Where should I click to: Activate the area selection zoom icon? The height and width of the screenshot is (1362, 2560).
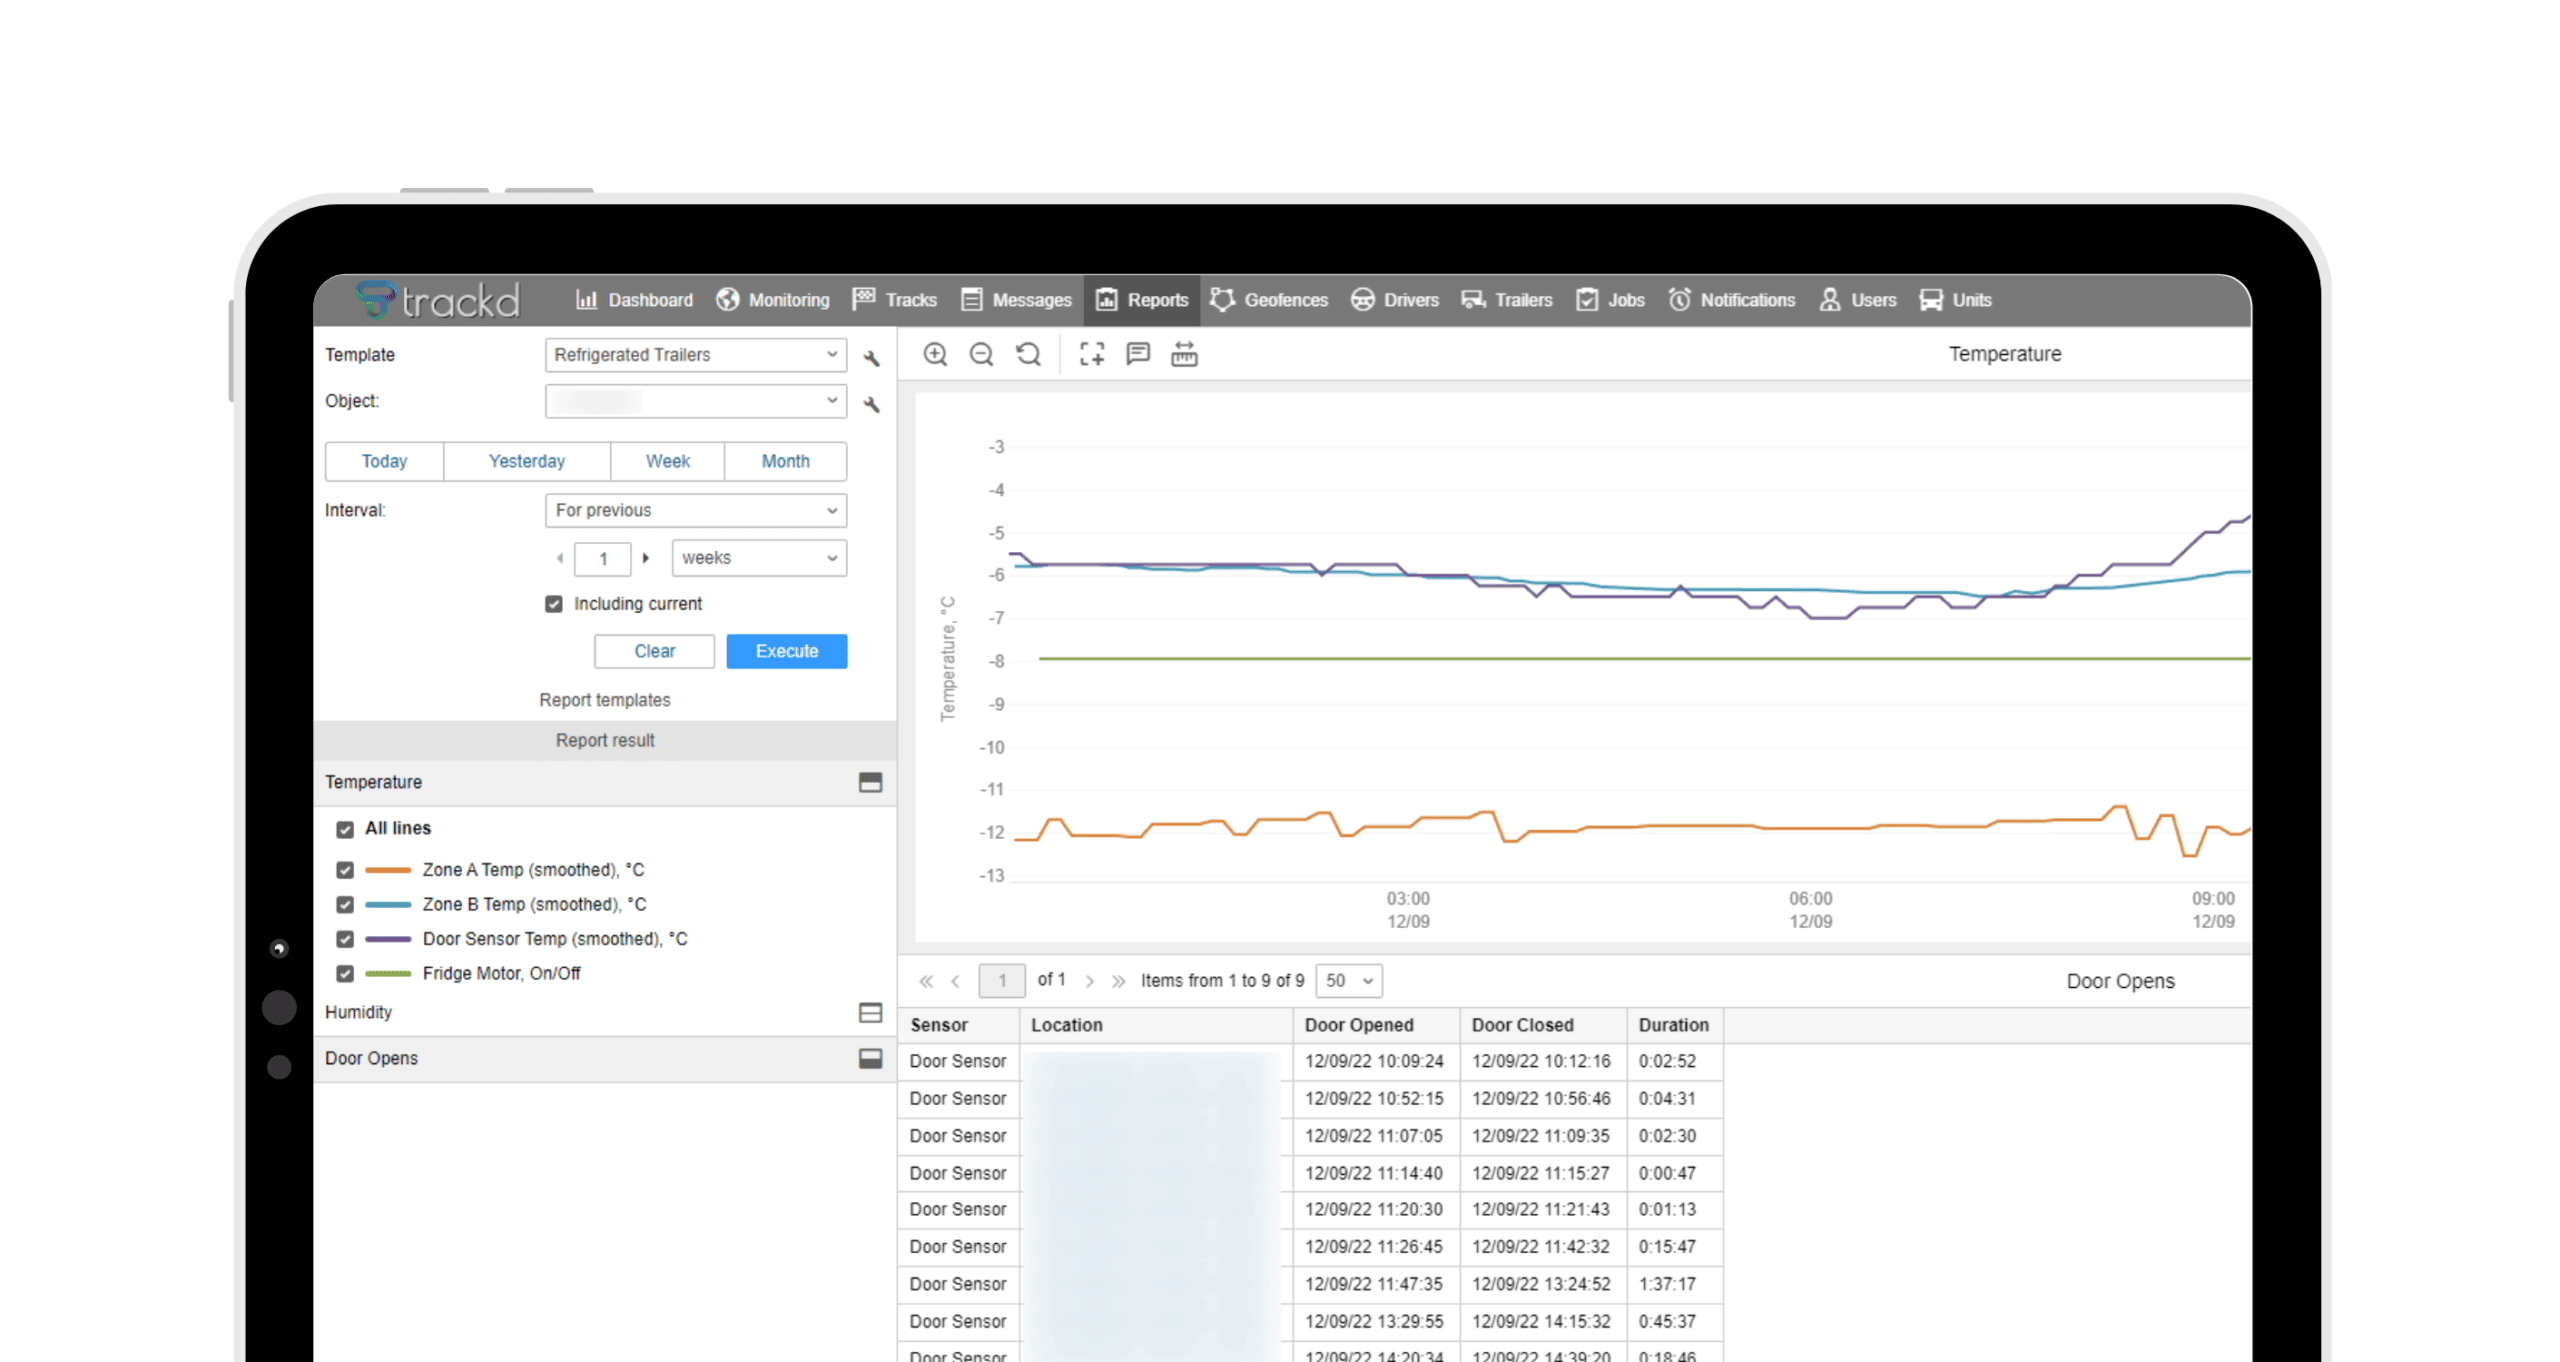point(1091,354)
